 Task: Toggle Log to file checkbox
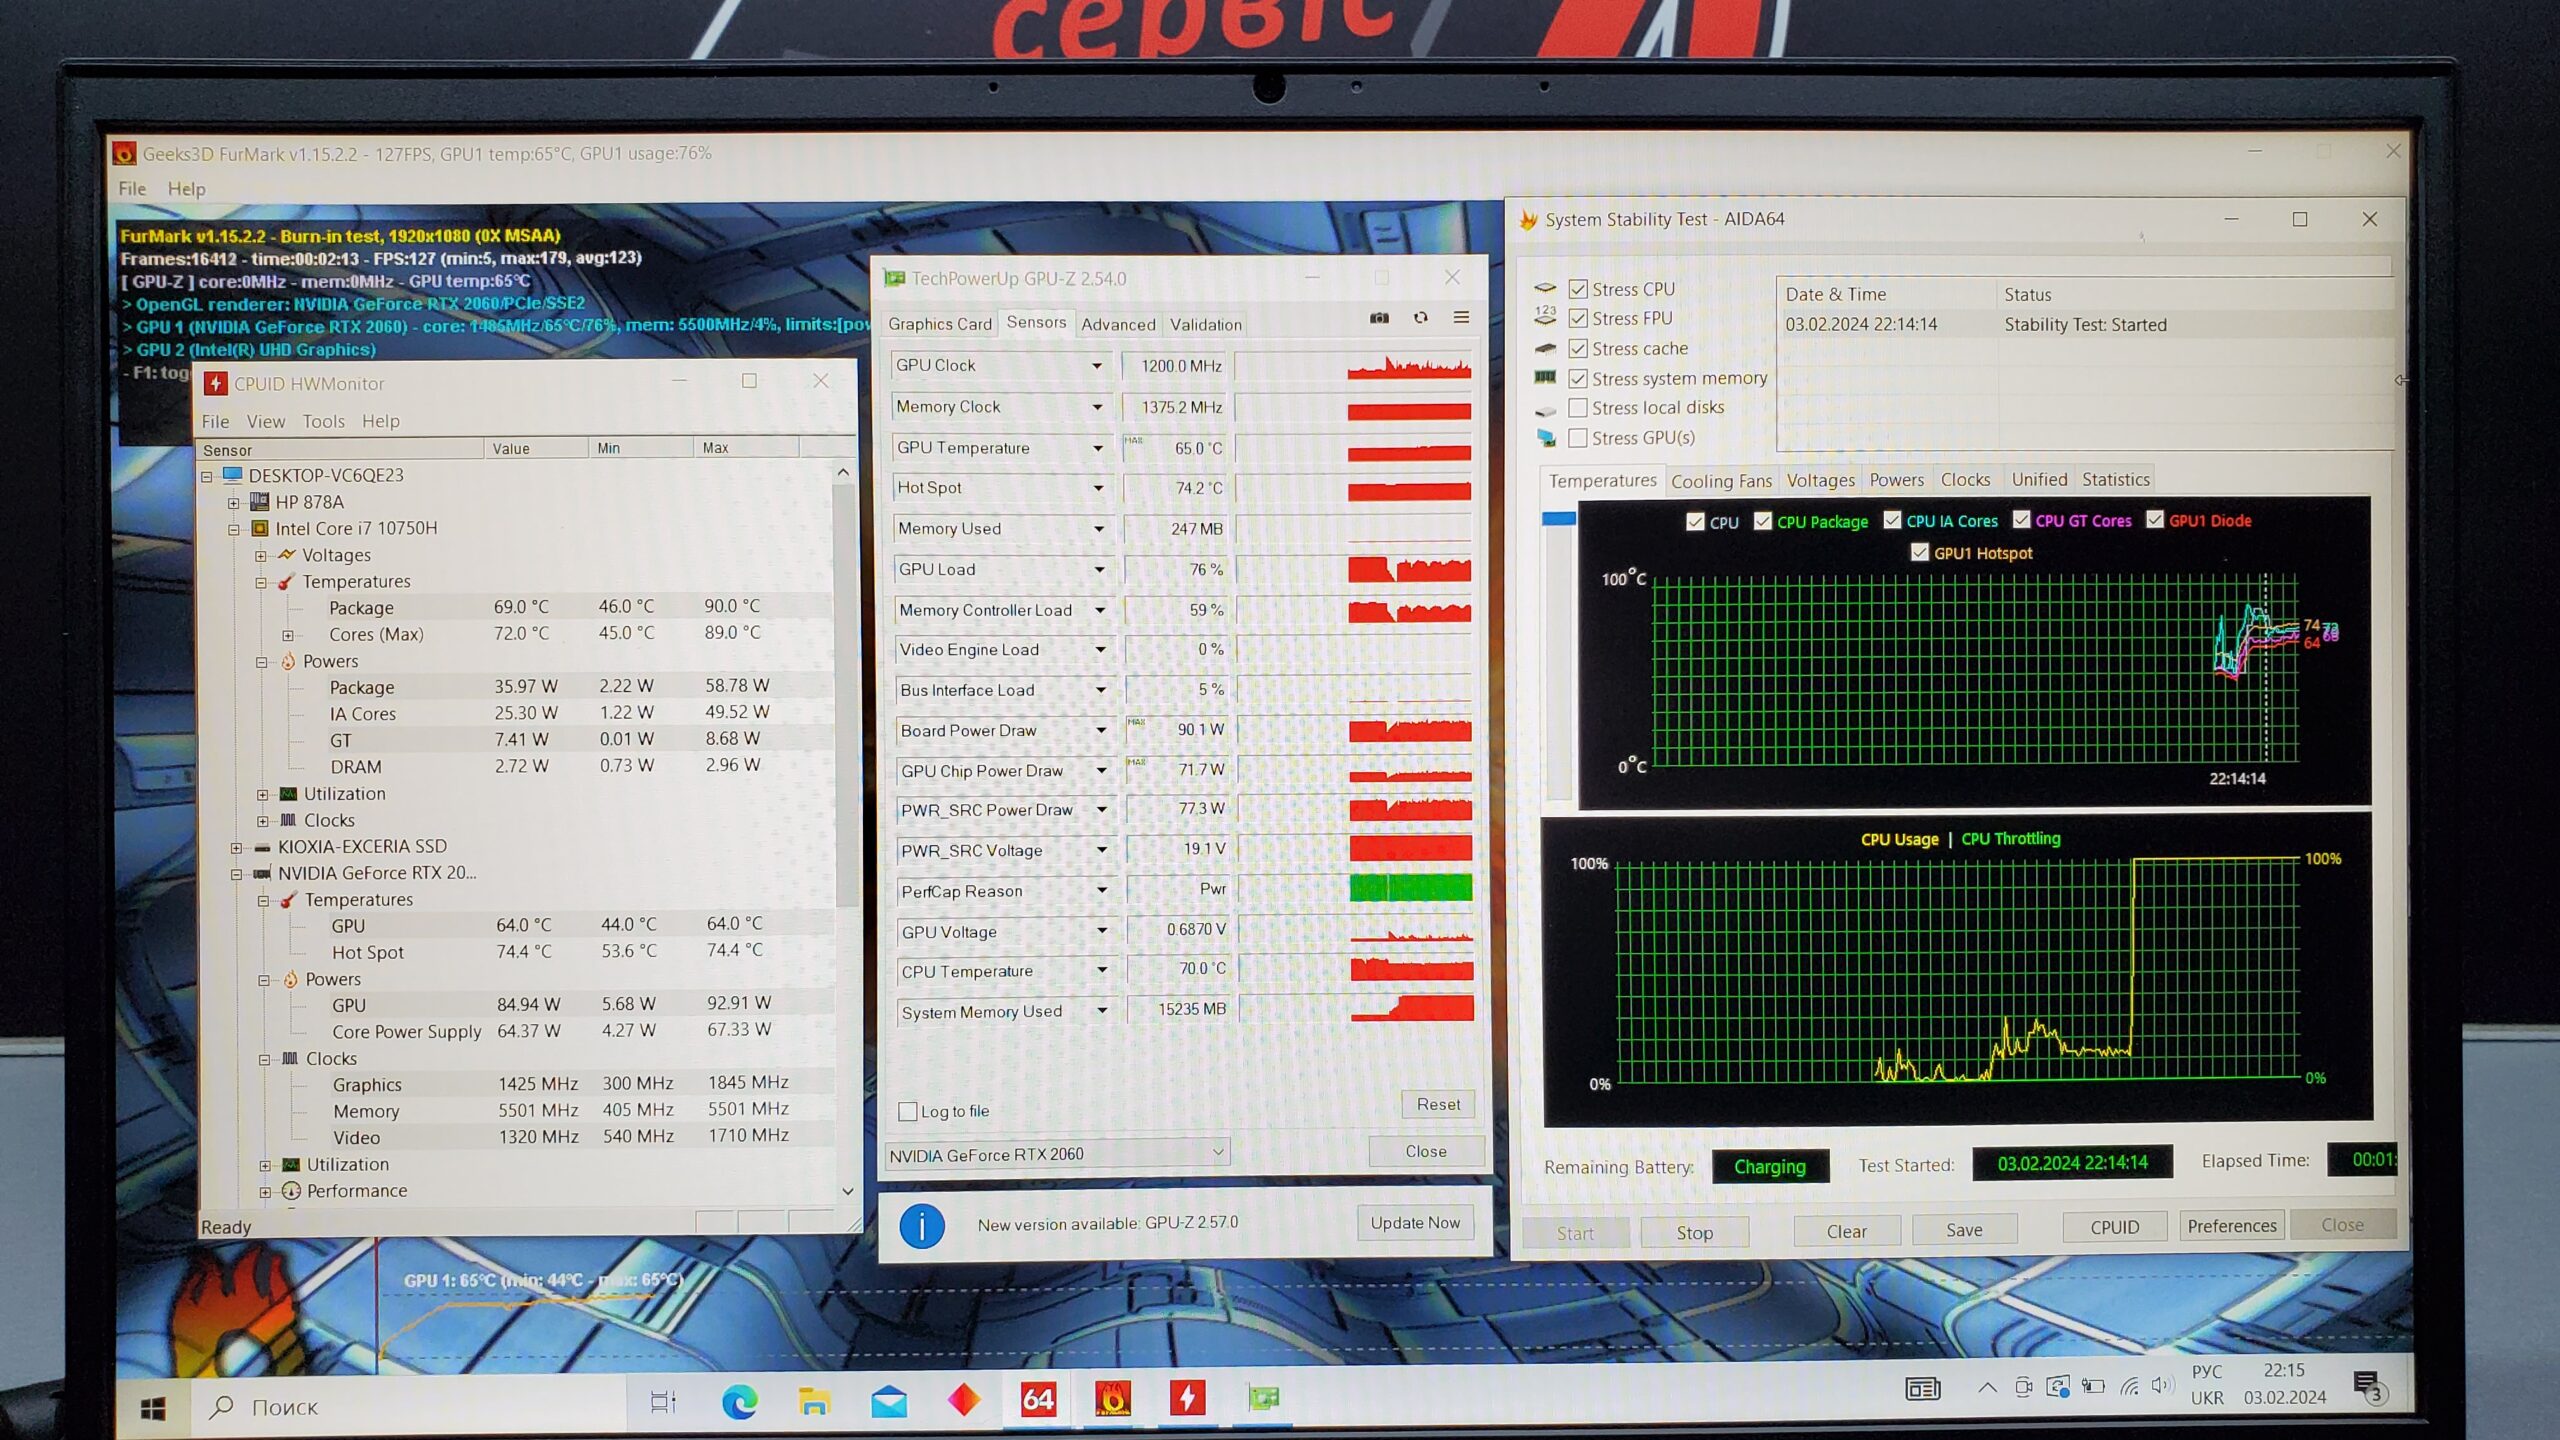[x=908, y=1111]
